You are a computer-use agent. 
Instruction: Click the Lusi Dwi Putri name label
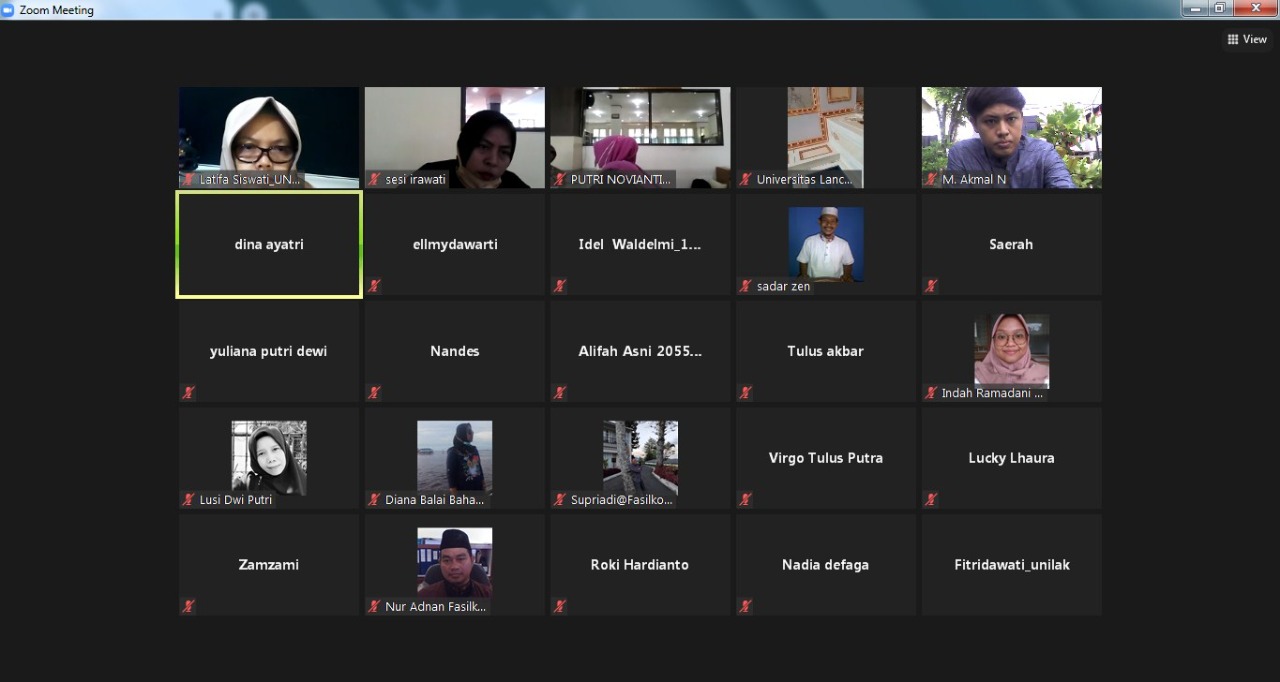pos(235,500)
